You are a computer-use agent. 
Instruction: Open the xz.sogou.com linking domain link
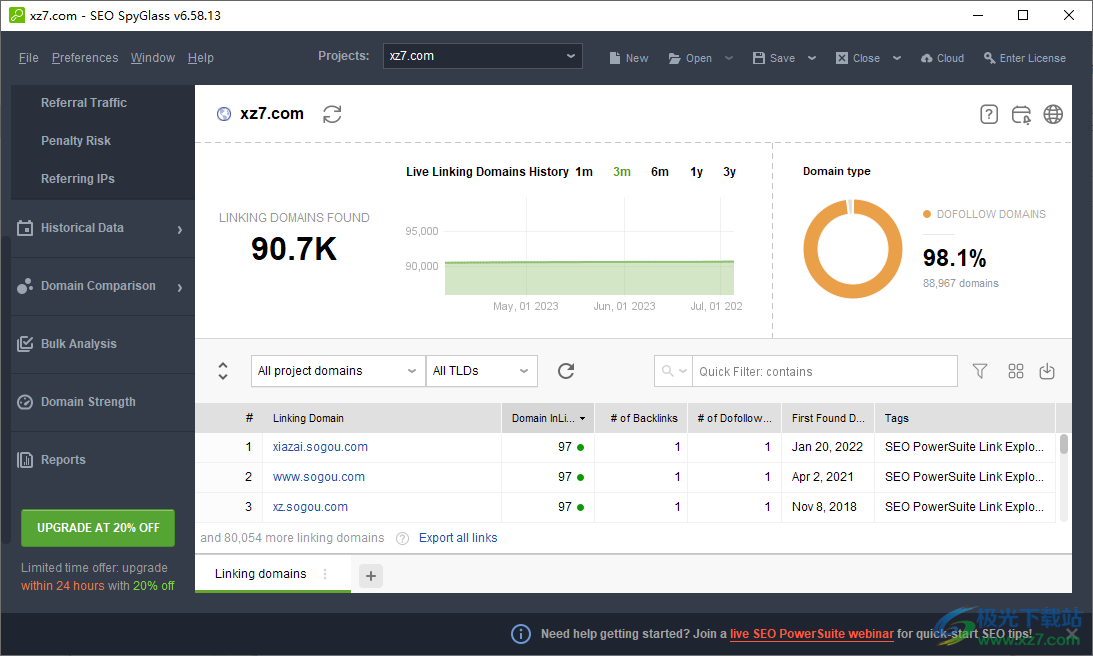coord(310,507)
